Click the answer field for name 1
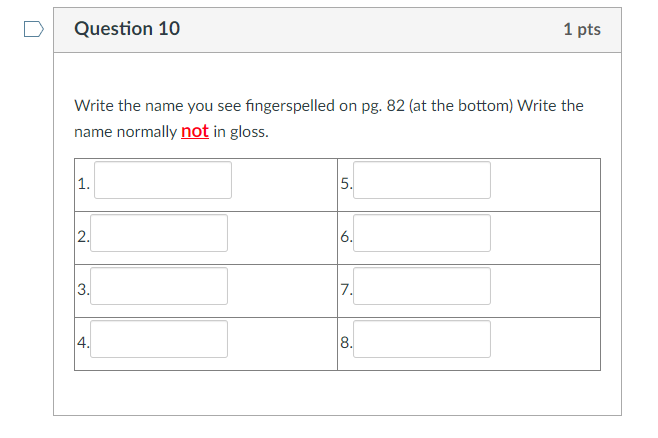Viewport: 658px width, 438px height. coord(163,181)
